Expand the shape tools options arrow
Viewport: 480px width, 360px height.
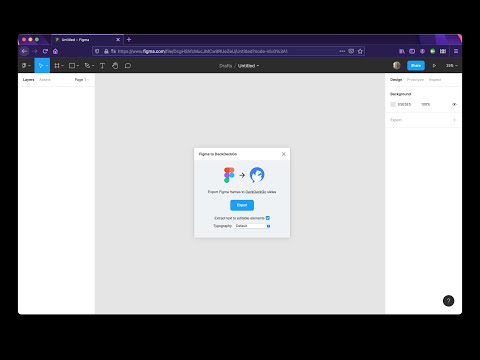point(78,66)
